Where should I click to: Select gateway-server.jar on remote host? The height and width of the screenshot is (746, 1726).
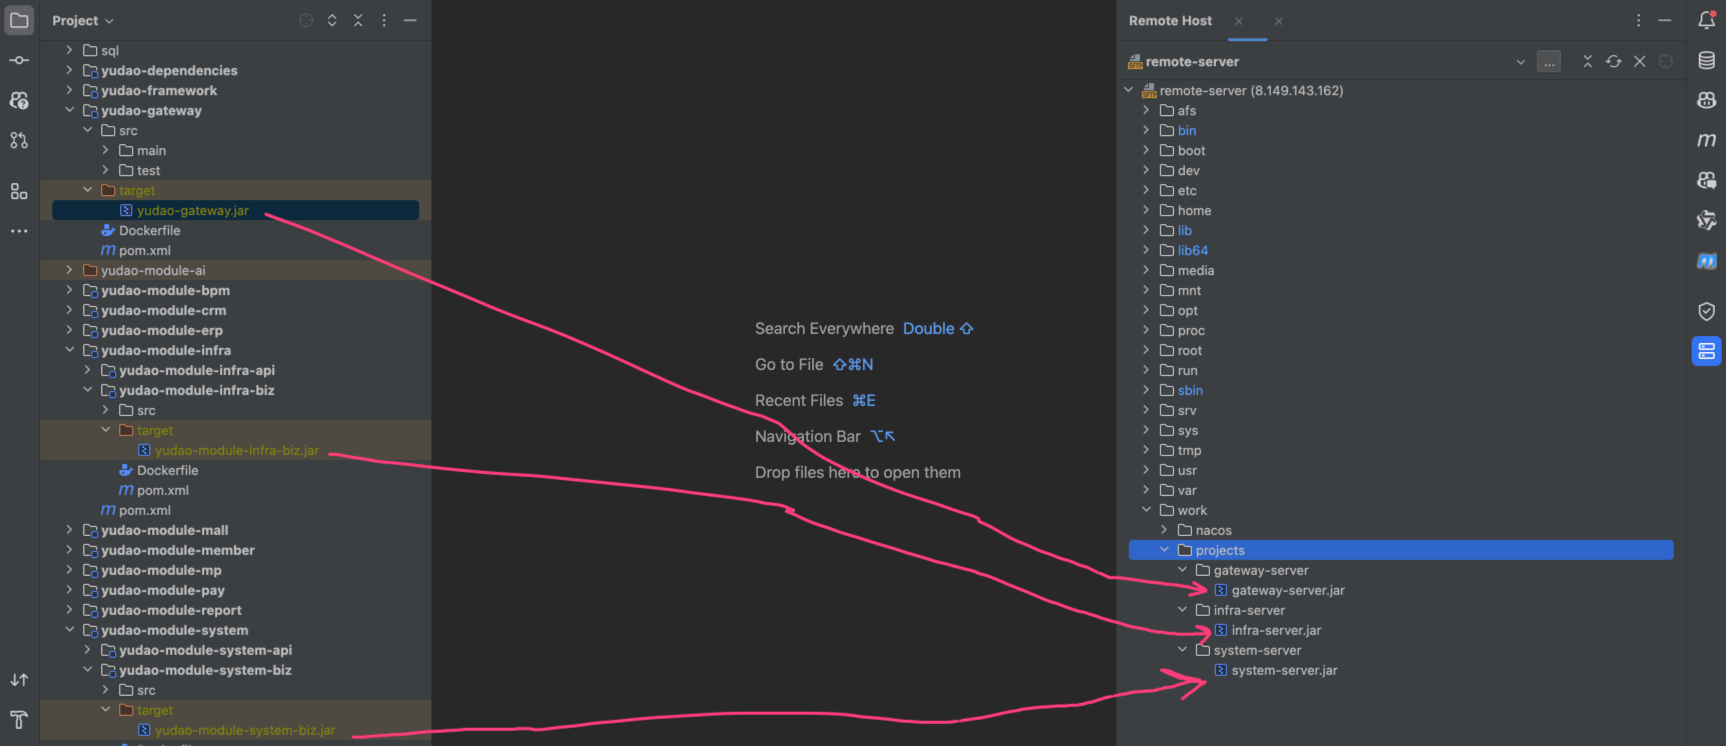pos(1287,590)
